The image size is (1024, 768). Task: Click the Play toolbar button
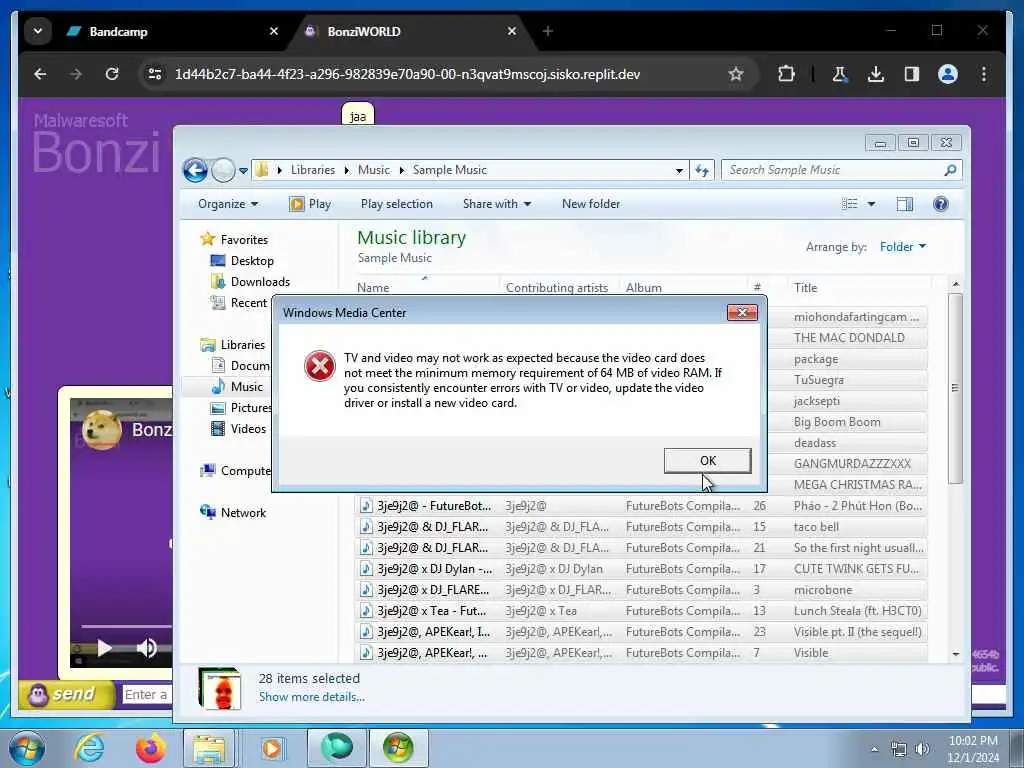pos(310,204)
